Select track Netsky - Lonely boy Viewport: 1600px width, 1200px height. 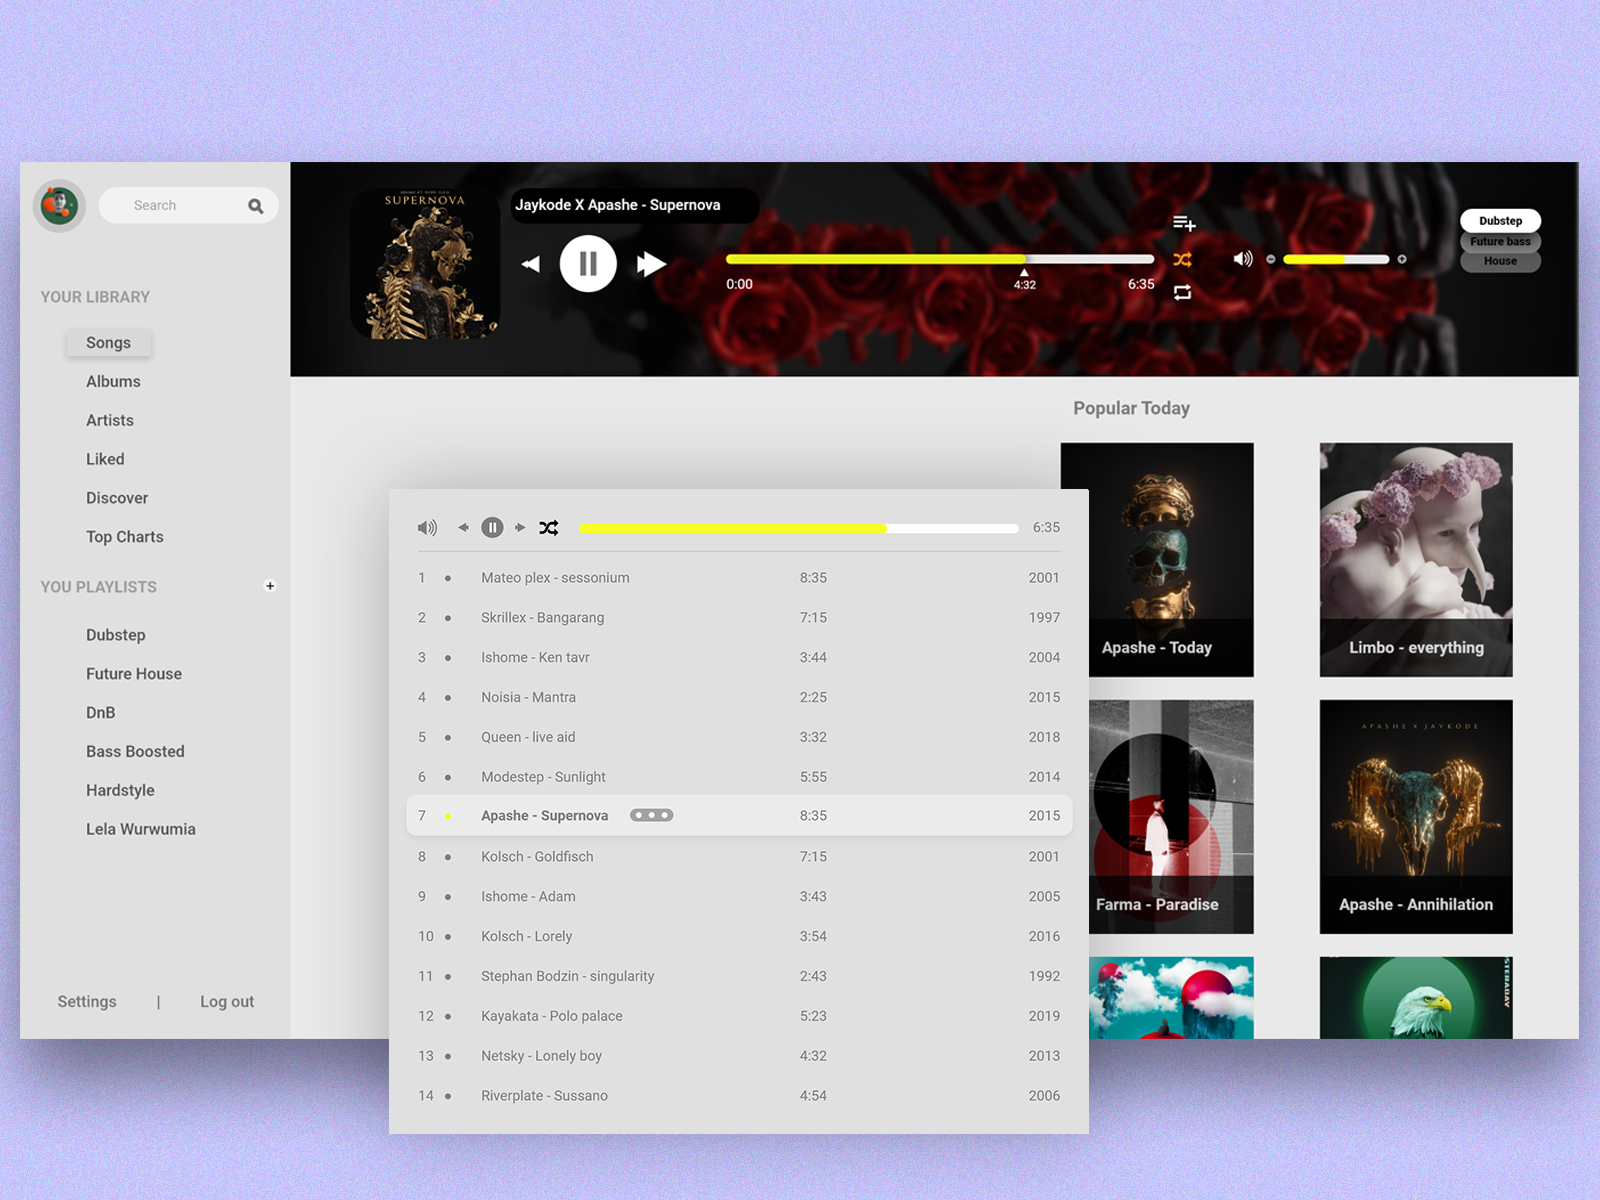coord(739,1056)
